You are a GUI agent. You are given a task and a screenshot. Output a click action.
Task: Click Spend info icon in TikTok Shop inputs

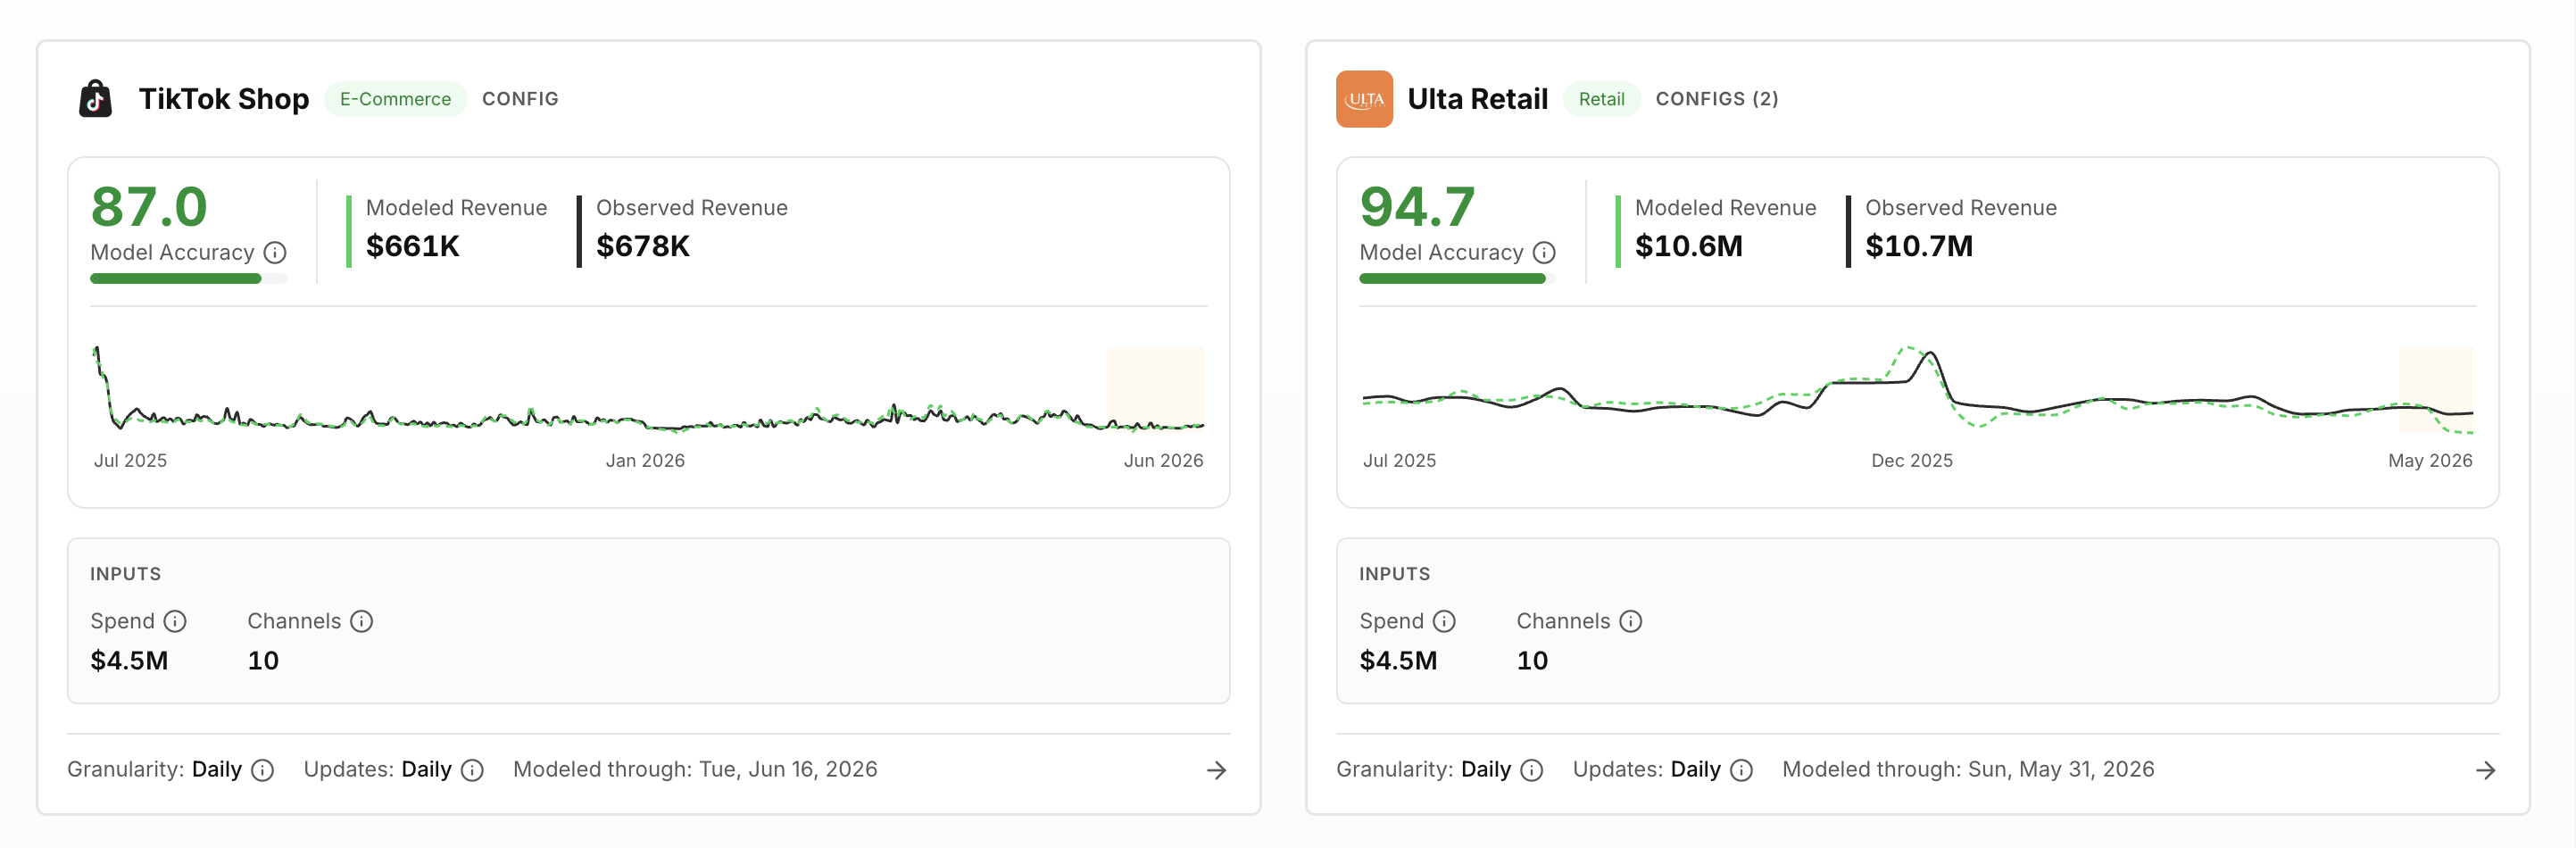[x=175, y=621]
